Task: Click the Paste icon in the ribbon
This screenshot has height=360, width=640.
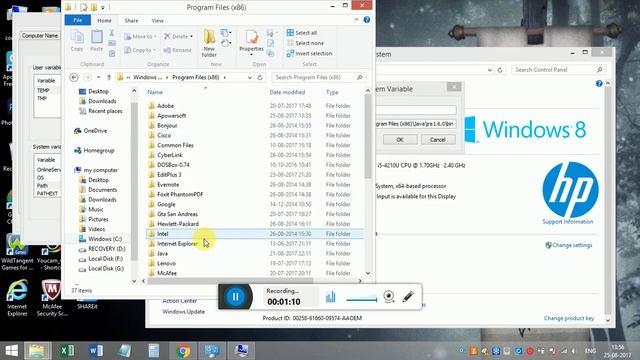Action: (x=97, y=41)
